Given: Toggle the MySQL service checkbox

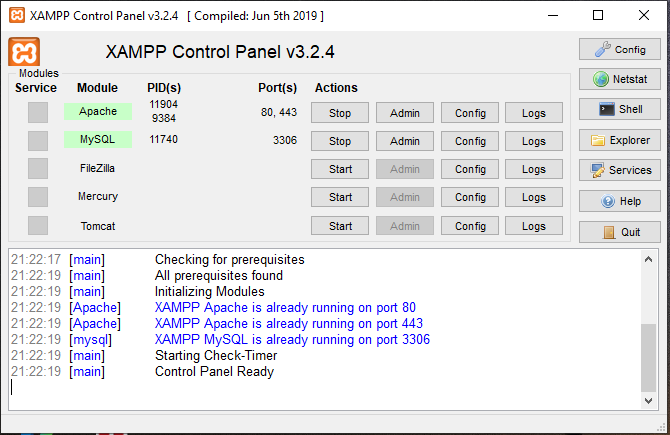Looking at the screenshot, I should pos(38,141).
